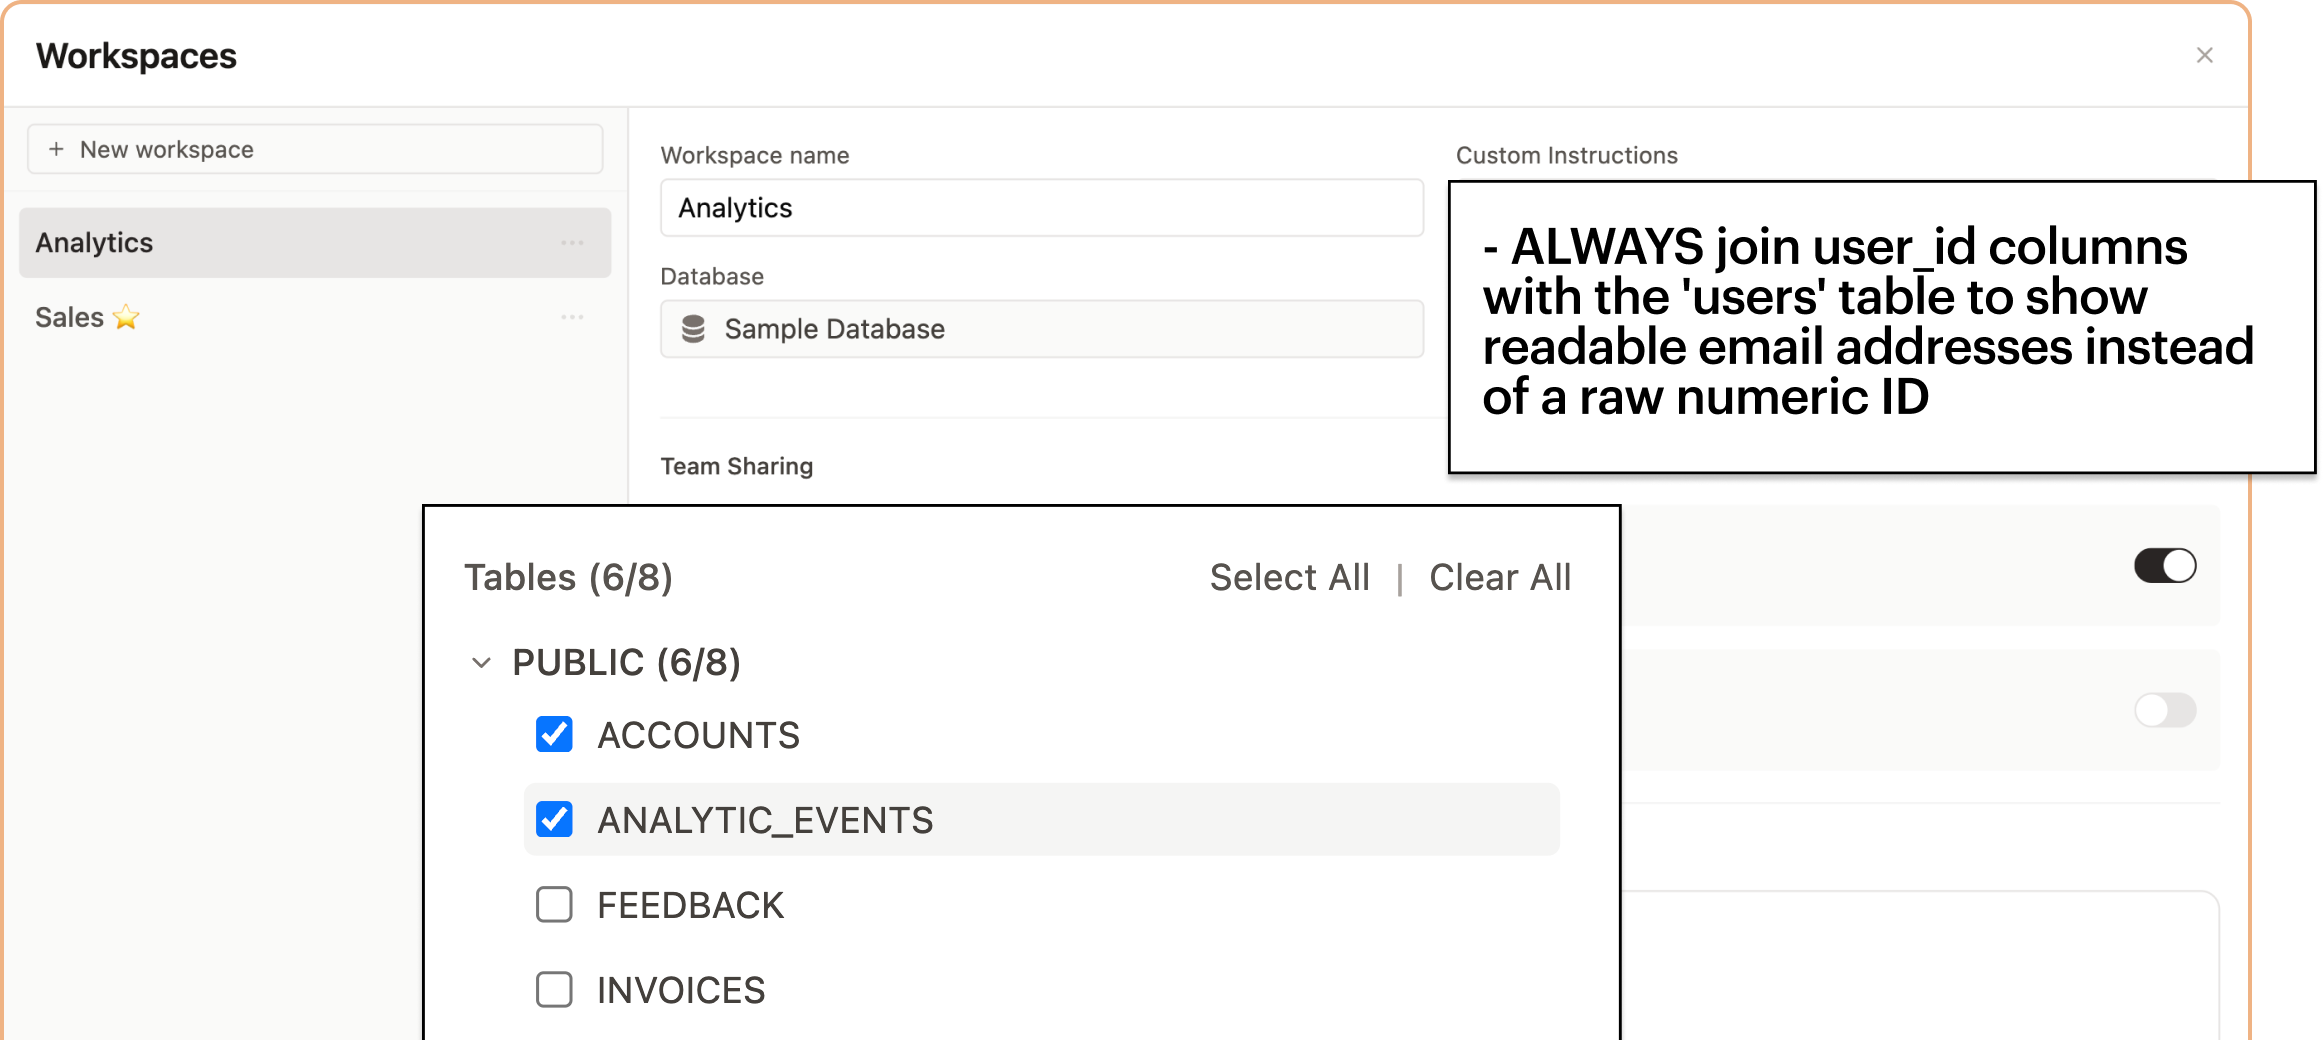Screen dimensions: 2323x1040
Task: Open the Sales workspace options ellipsis
Action: (x=572, y=317)
